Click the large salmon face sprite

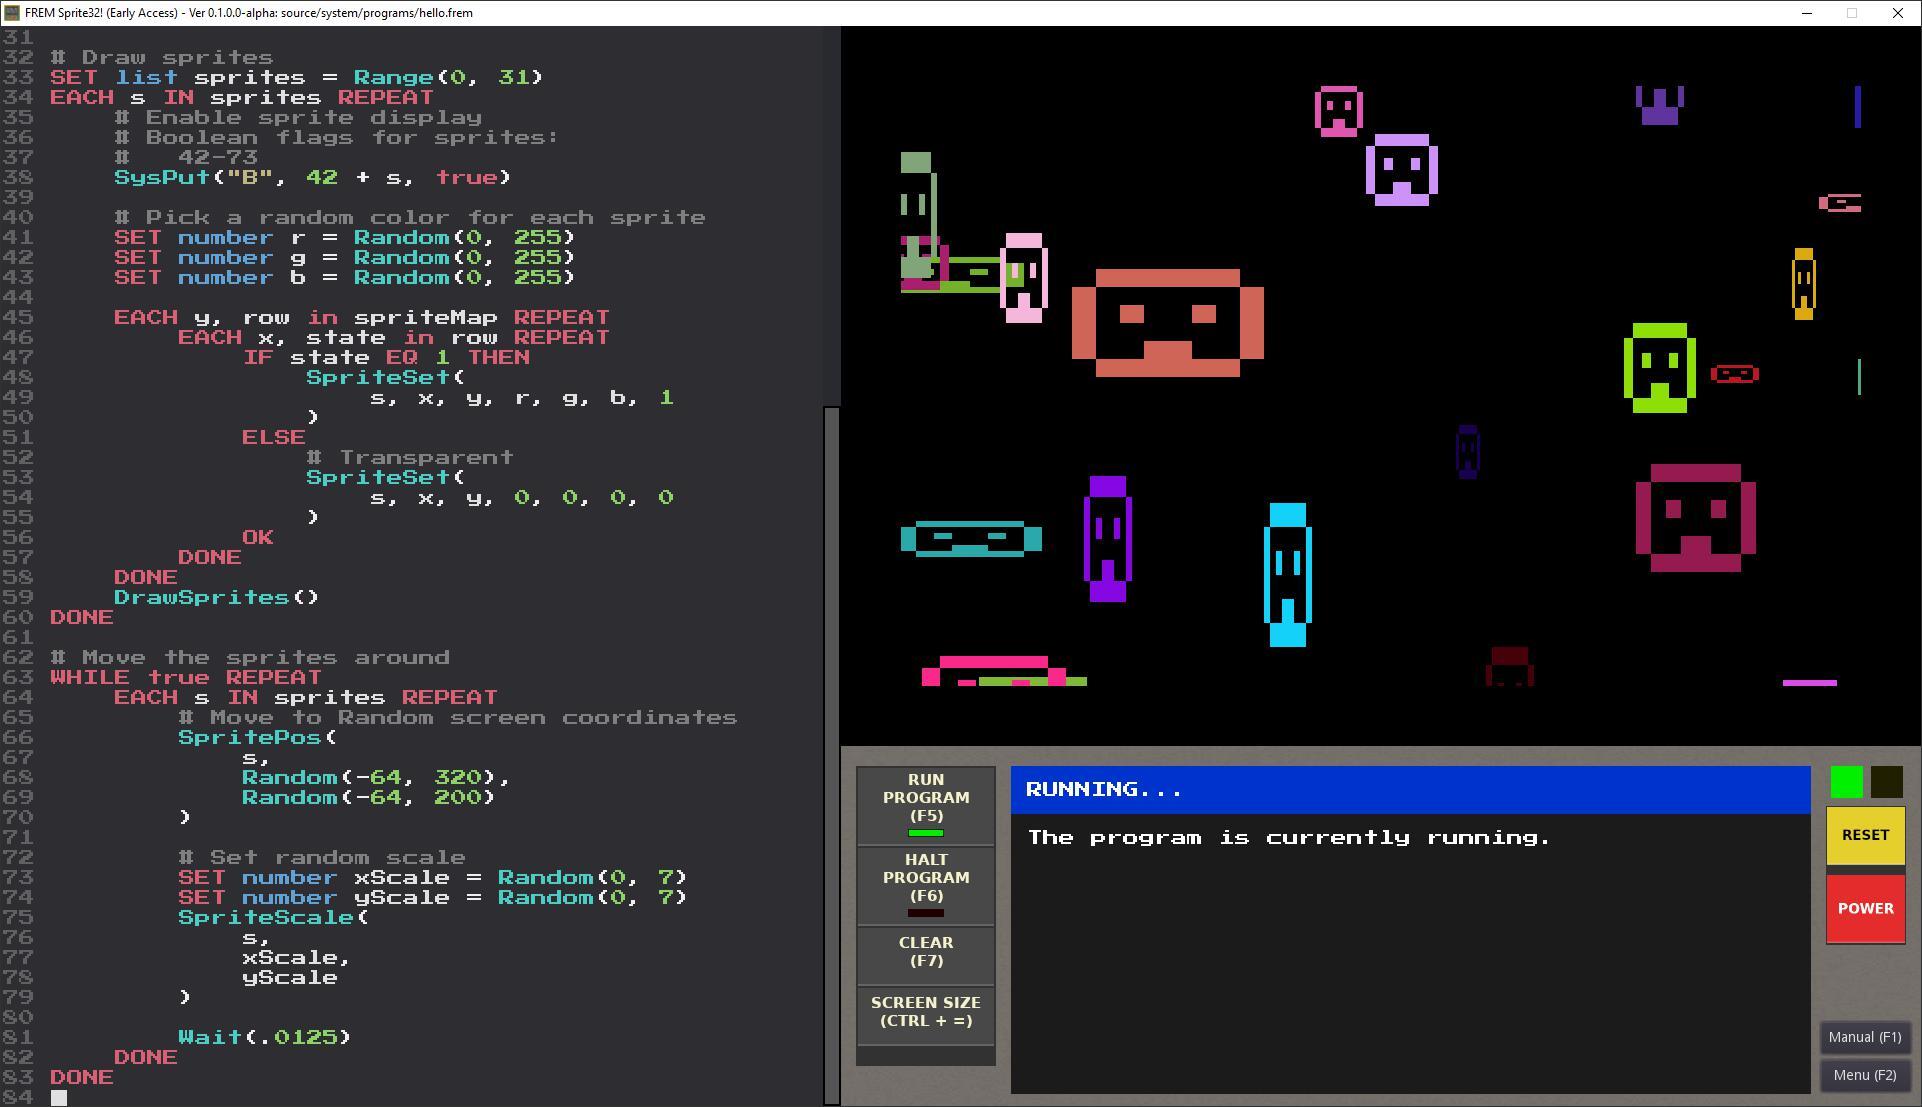click(1167, 322)
